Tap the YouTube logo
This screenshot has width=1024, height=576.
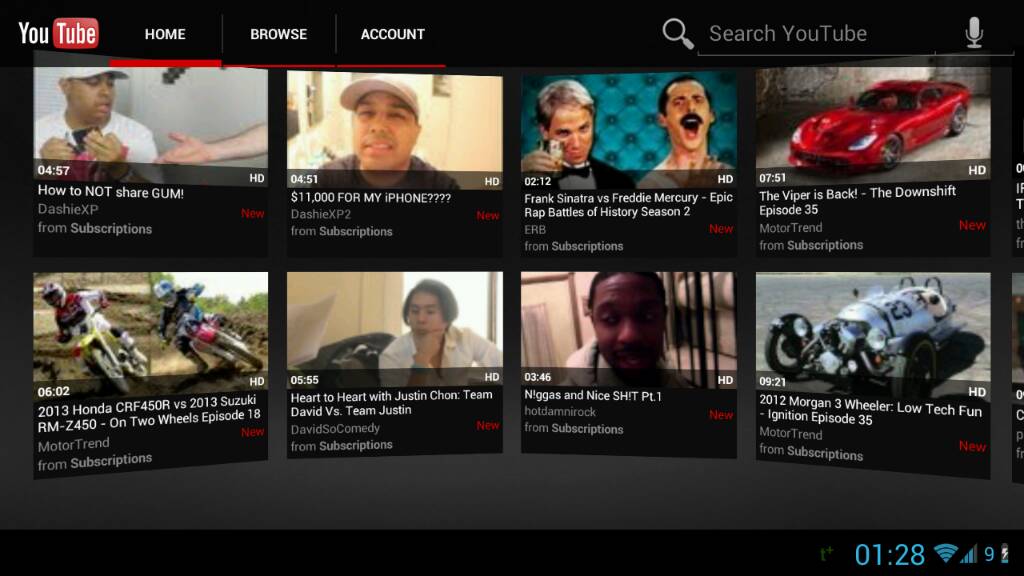pyautogui.click(x=58, y=33)
